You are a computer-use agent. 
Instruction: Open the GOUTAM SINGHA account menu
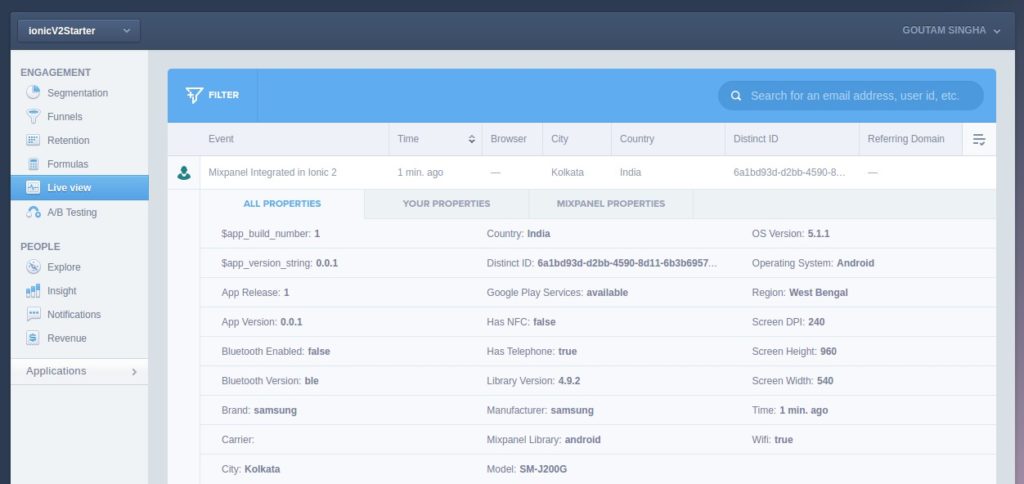(x=951, y=31)
